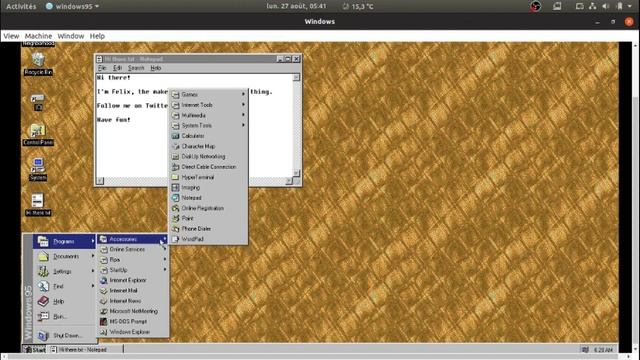Launch WordPad from Accessories
The height and width of the screenshot is (360, 640).
coord(209,239)
